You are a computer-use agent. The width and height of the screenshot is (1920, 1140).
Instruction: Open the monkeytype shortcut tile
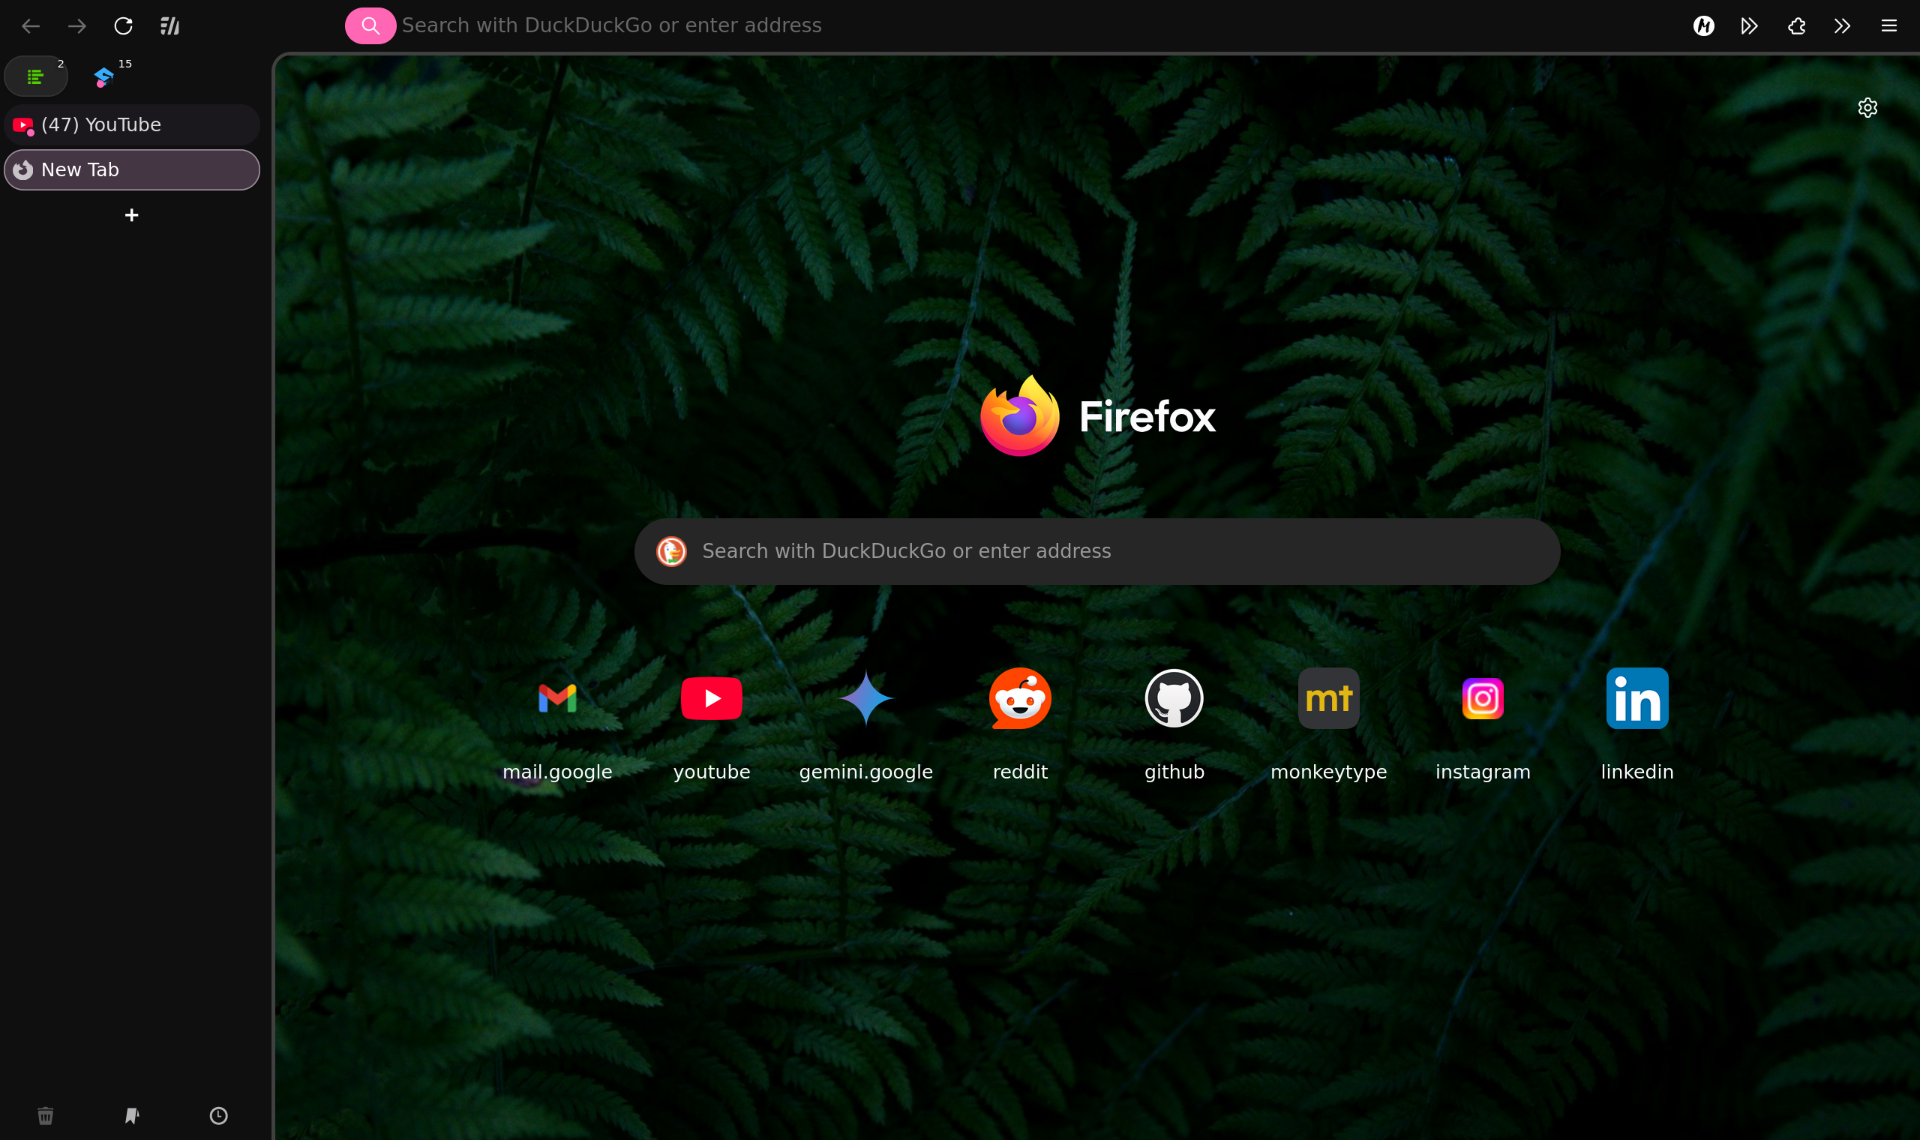pos(1329,698)
